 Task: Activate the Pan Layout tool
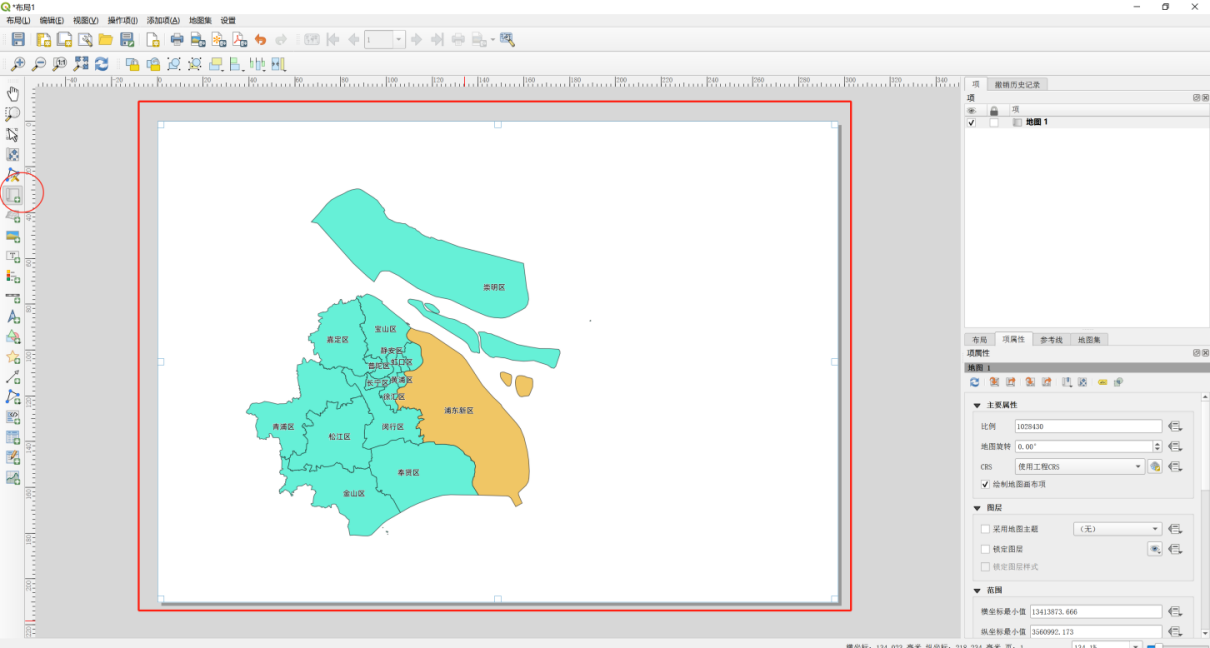[13, 93]
